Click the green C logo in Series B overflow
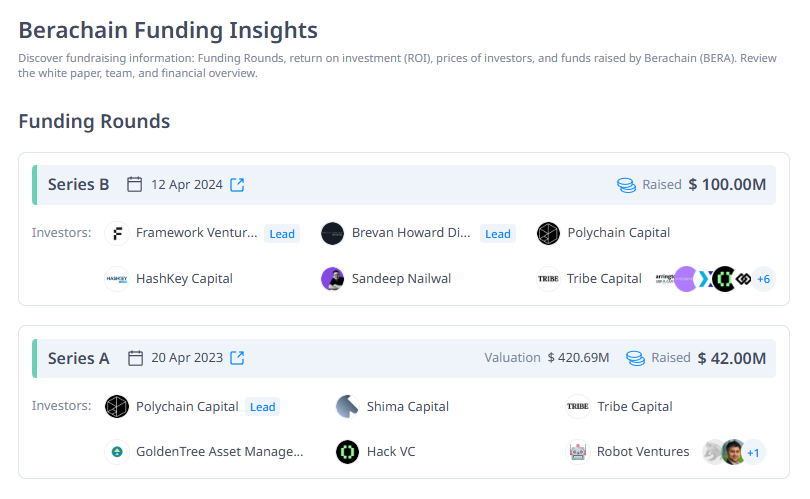This screenshot has height=499, width=810. 724,279
